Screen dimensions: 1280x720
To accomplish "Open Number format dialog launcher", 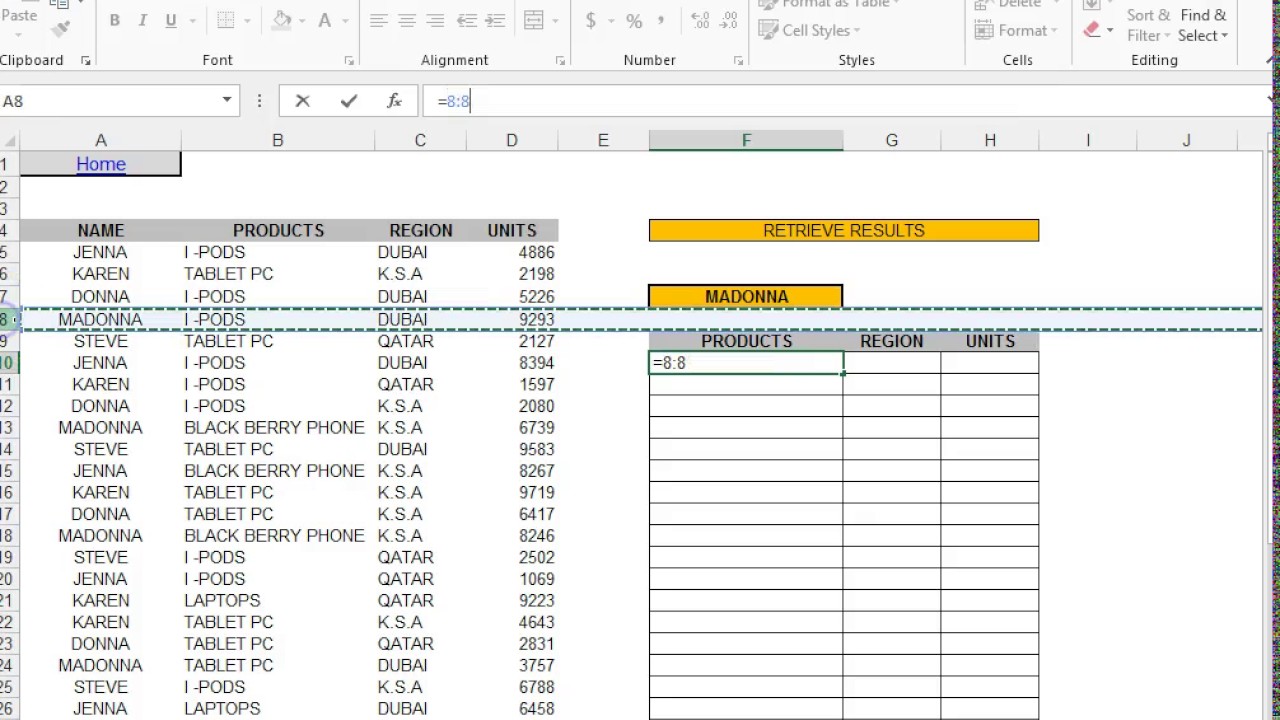I will 738,61.
